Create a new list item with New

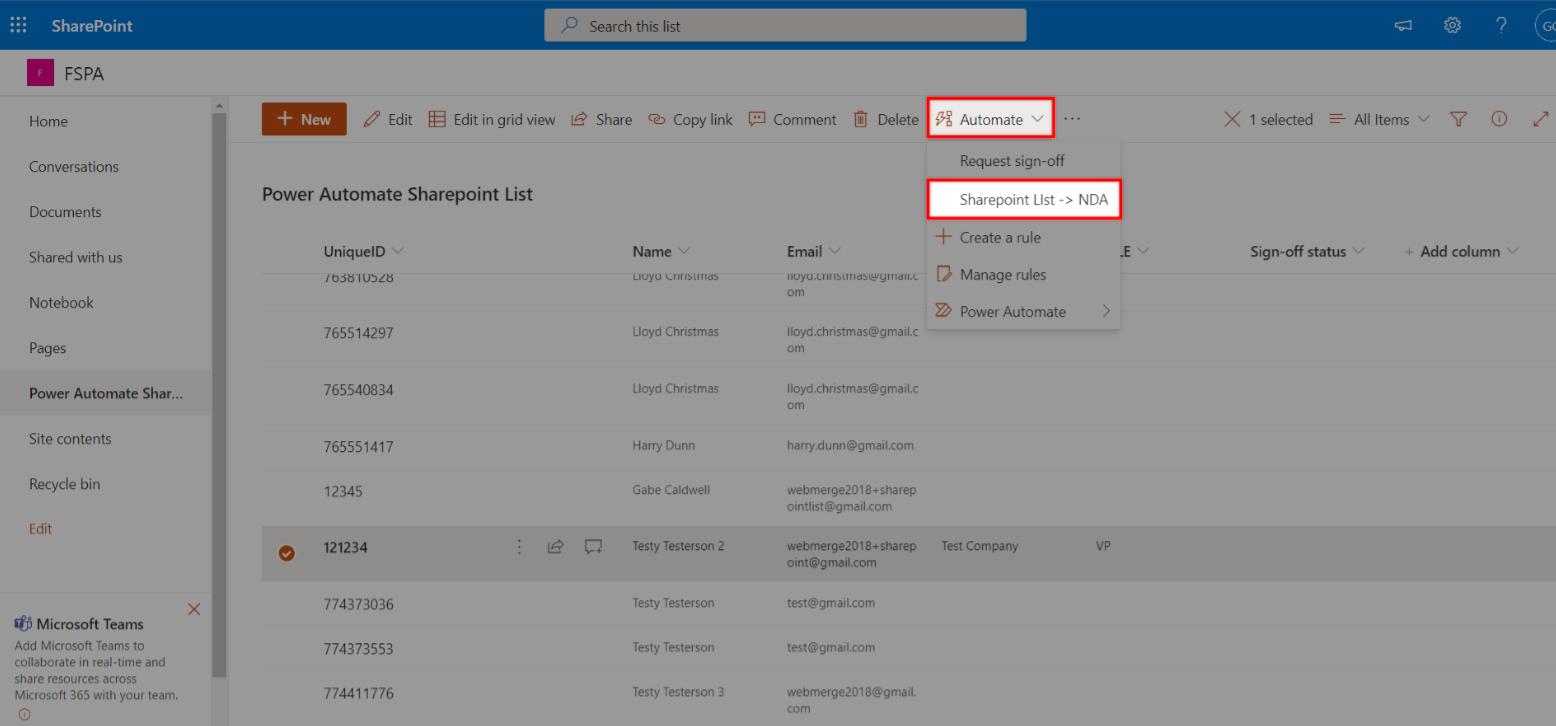[x=304, y=118]
